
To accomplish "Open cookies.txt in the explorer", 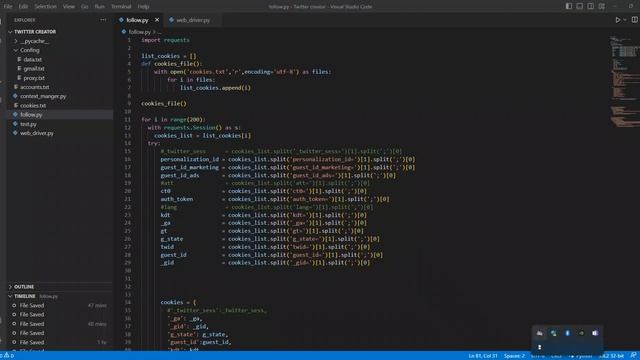I will pos(33,105).
